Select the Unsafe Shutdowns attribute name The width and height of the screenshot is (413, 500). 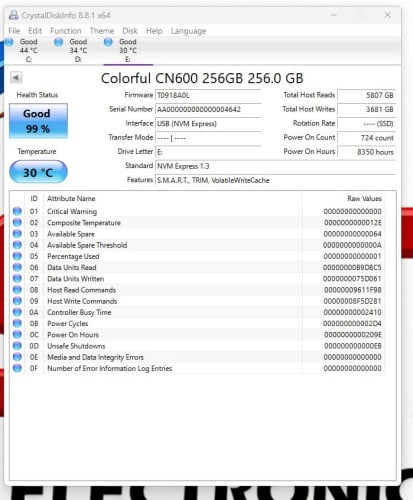pyautogui.click(x=76, y=346)
